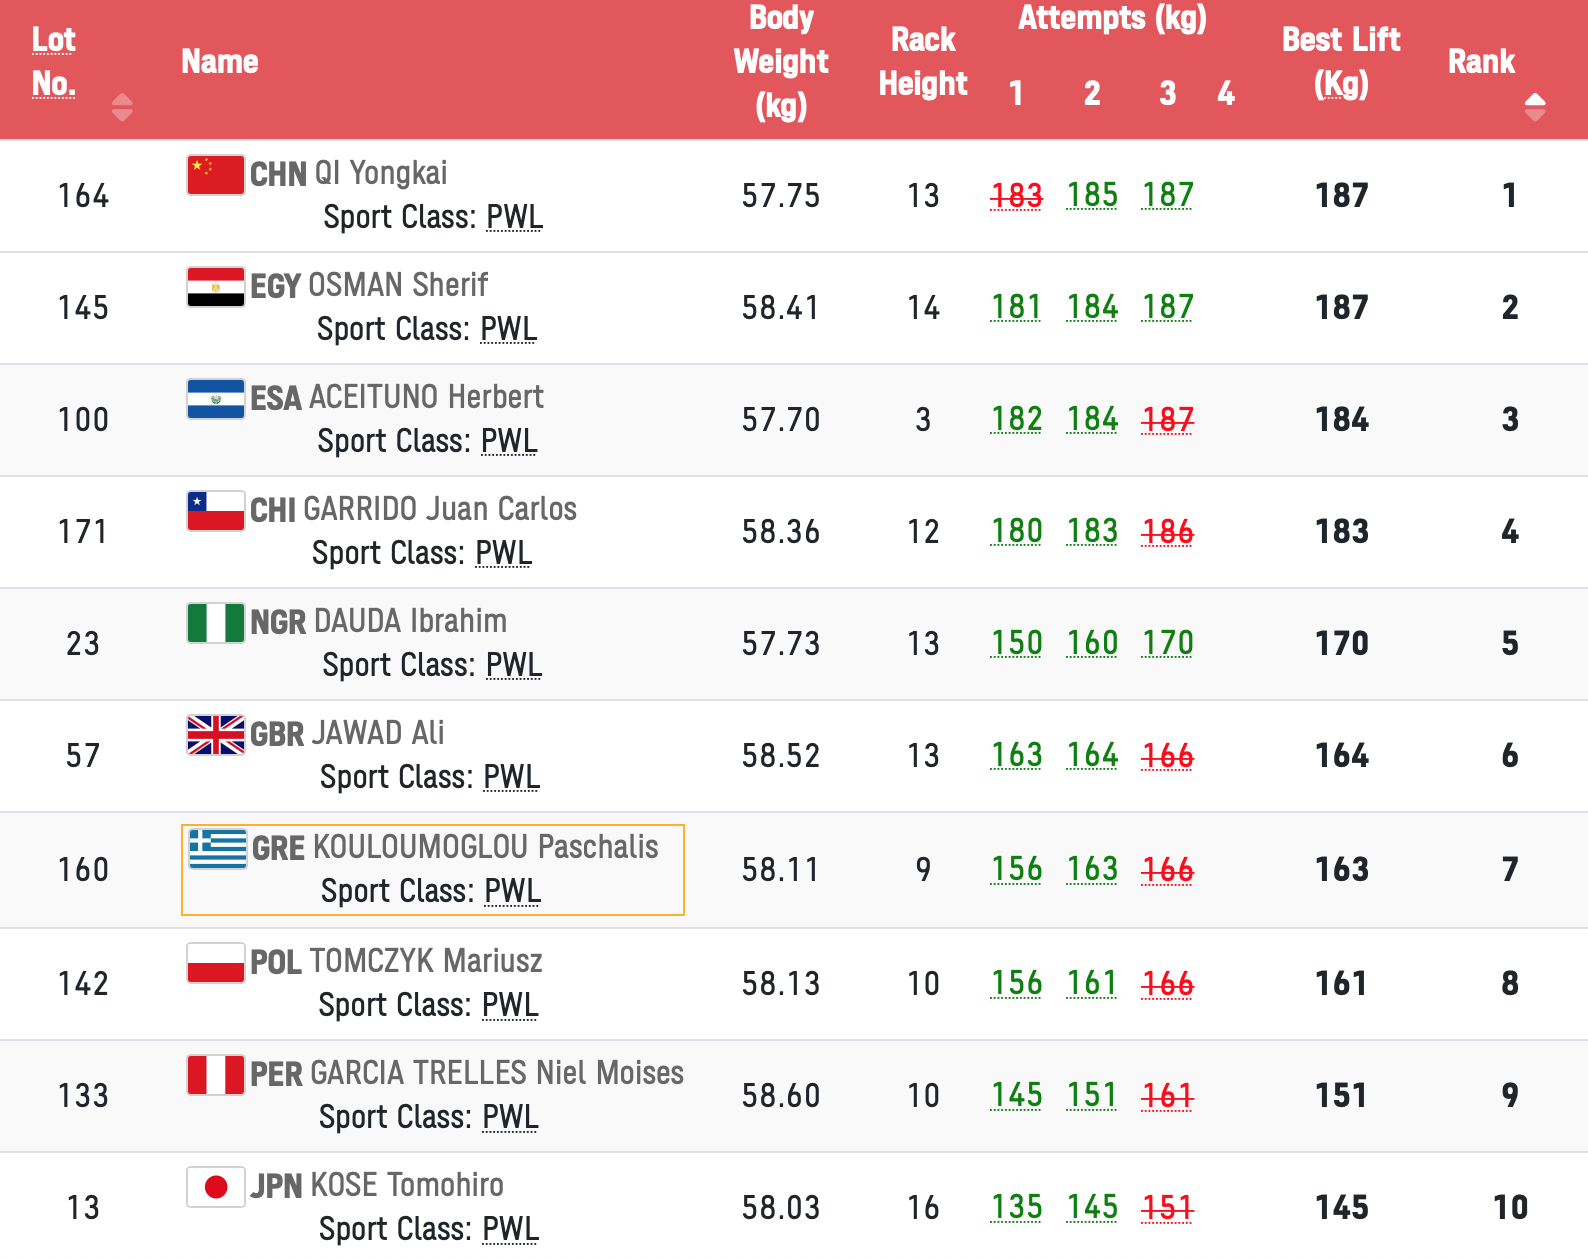Click the El Salvador flag icon
The width and height of the screenshot is (1588, 1258).
[216, 398]
